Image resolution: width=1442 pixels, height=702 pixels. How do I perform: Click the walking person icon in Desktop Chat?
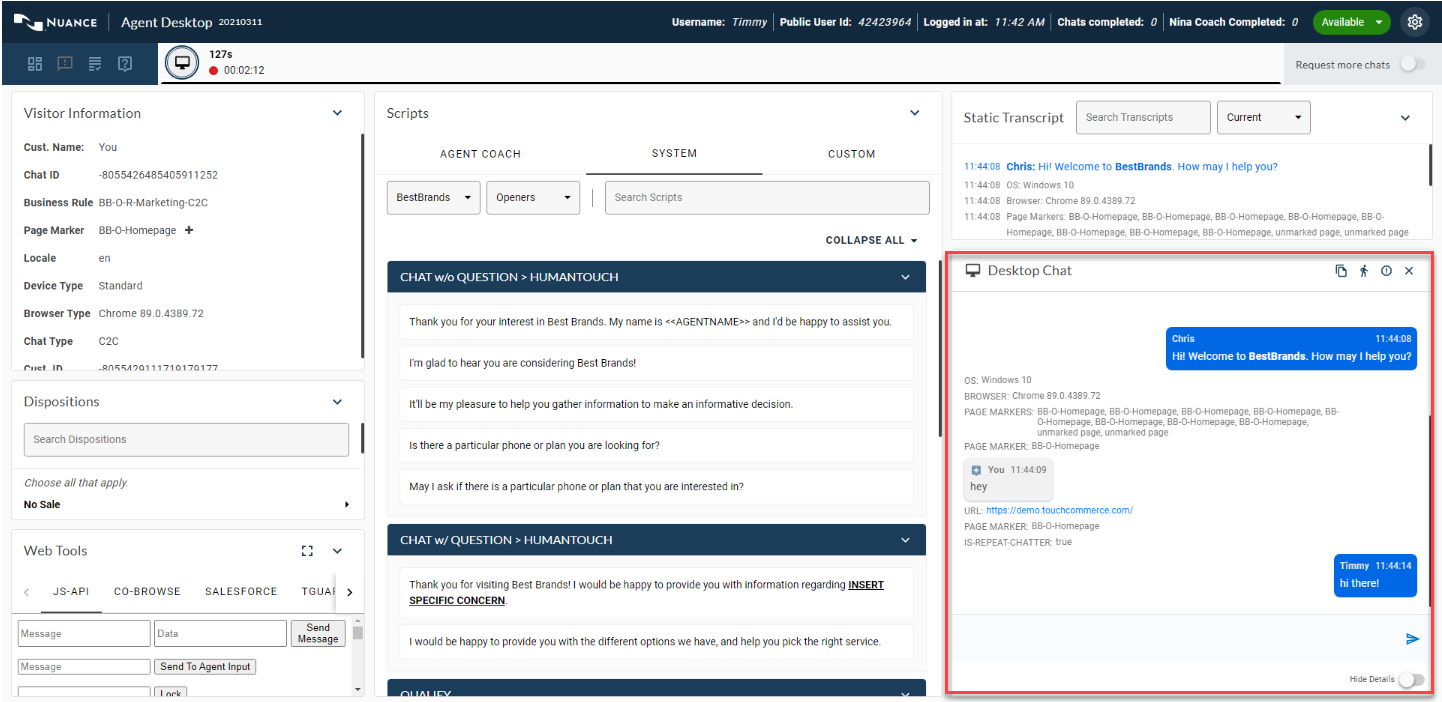tap(1363, 271)
